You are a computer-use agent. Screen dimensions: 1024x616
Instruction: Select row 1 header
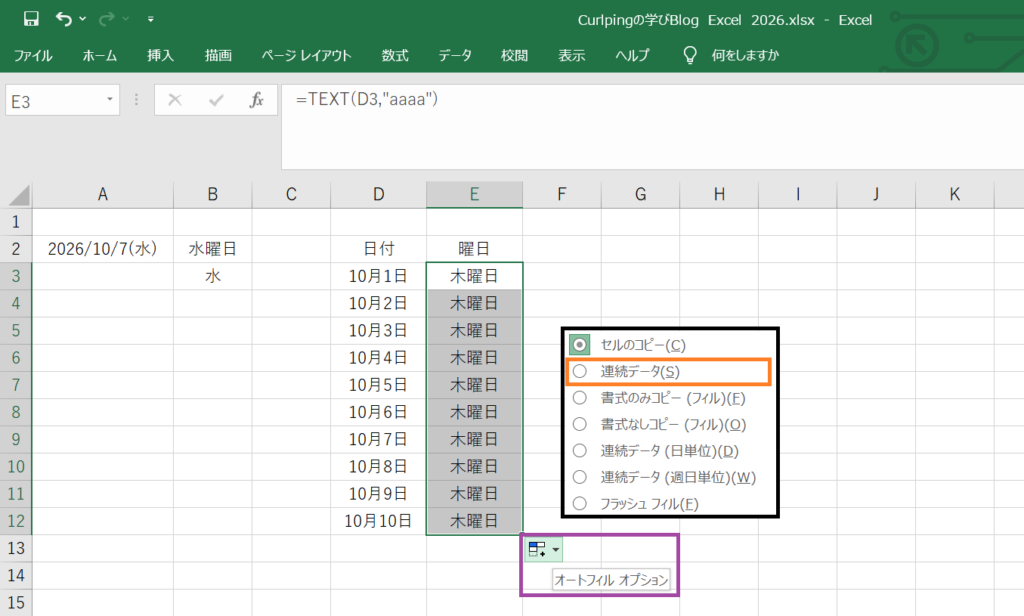tap(16, 222)
